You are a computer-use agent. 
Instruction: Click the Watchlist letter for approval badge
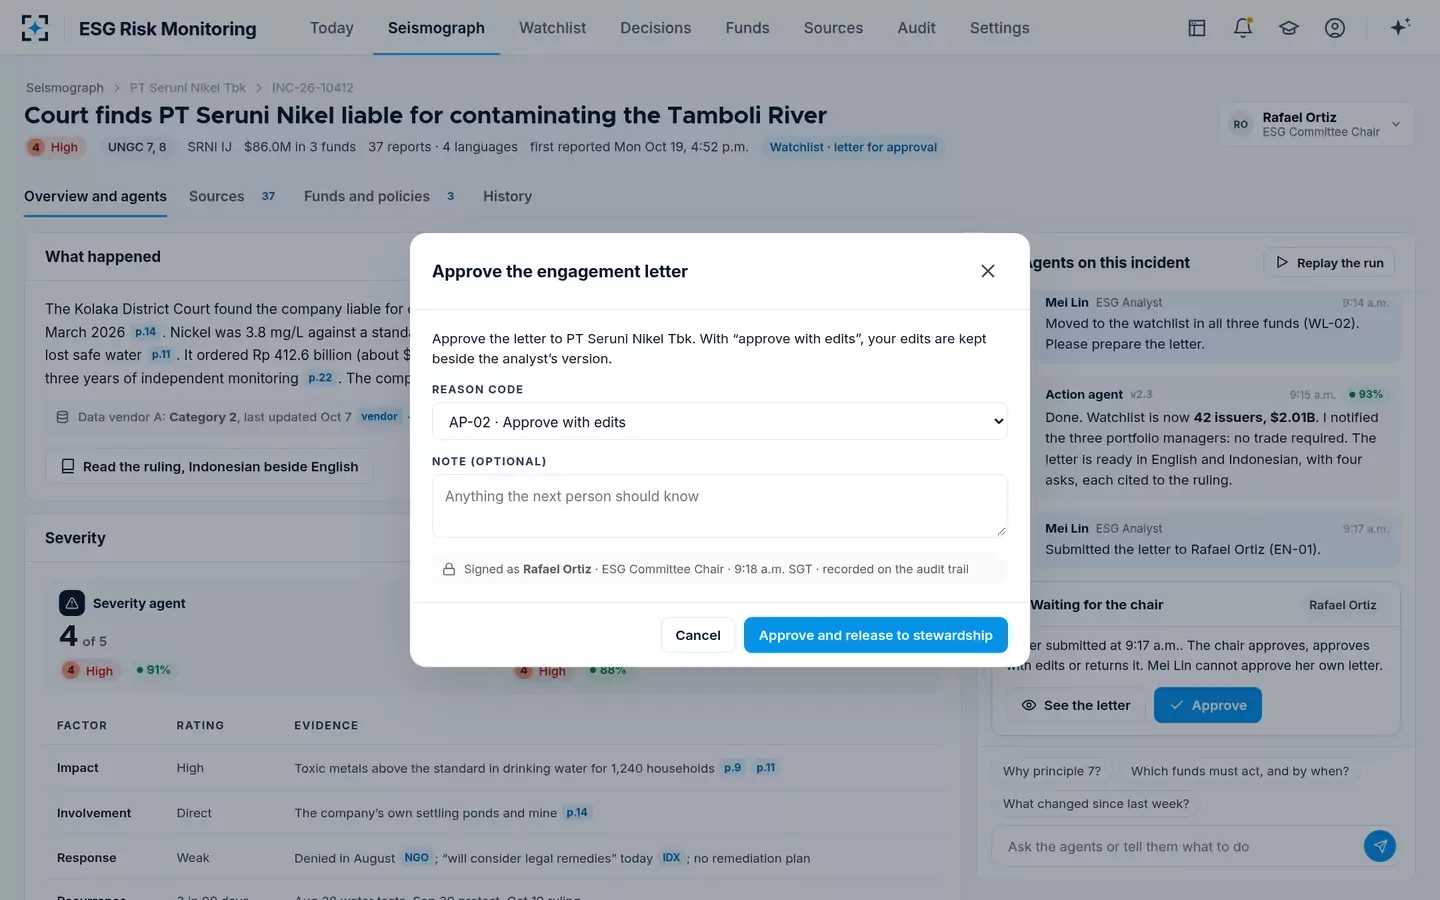point(853,147)
